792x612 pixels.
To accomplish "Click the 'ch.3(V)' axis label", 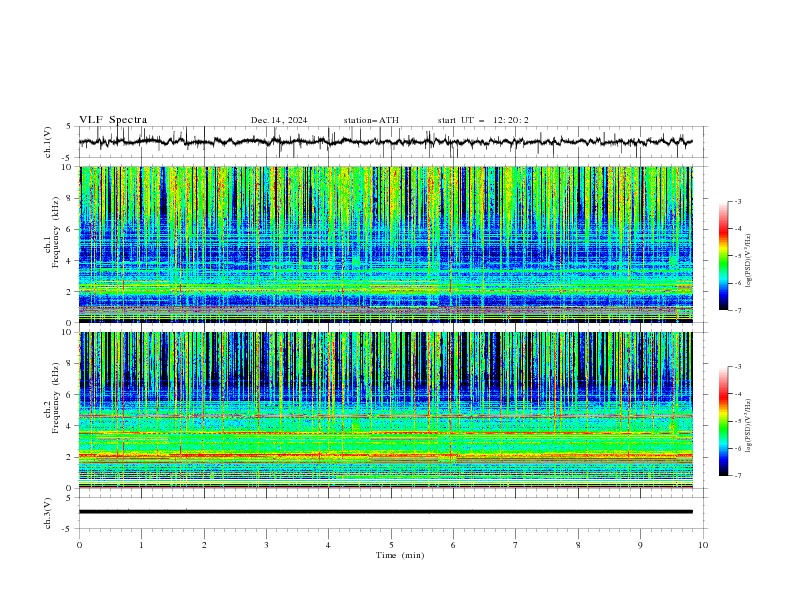I will pyautogui.click(x=48, y=513).
